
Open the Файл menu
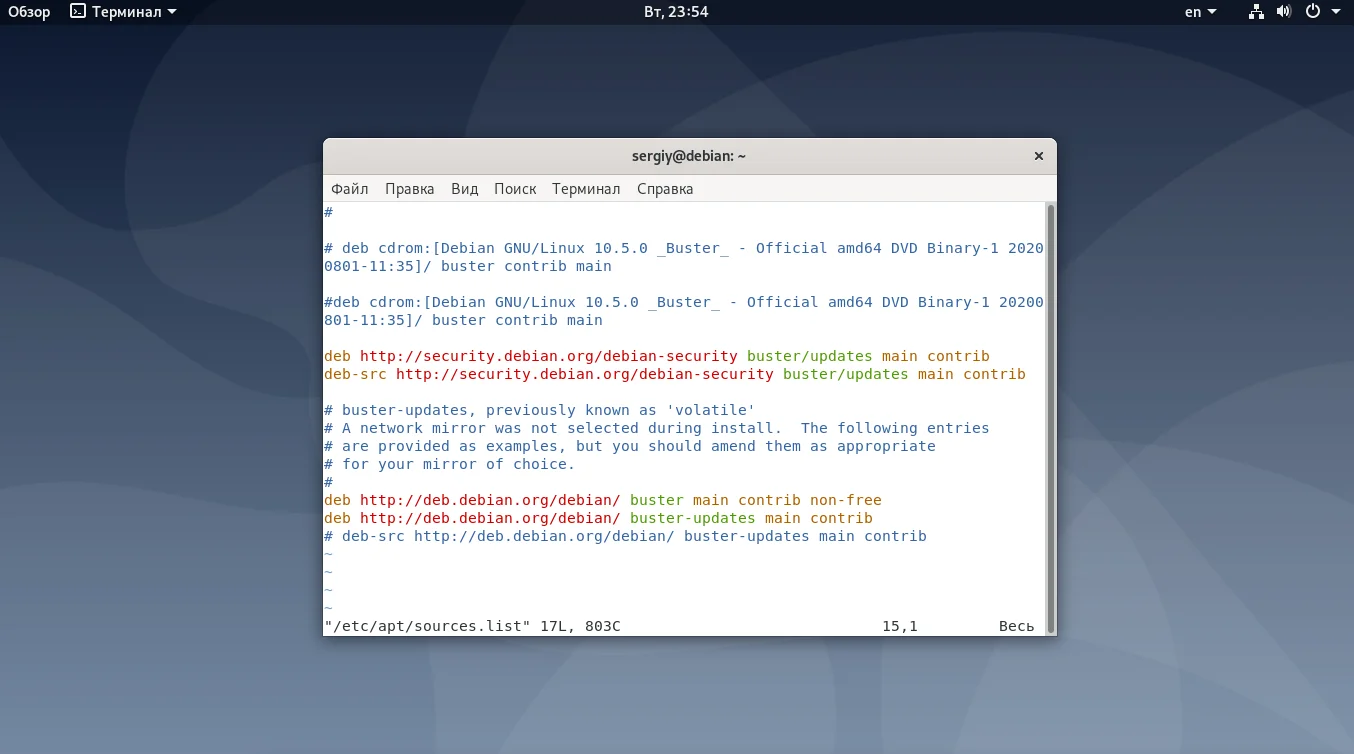[349, 188]
